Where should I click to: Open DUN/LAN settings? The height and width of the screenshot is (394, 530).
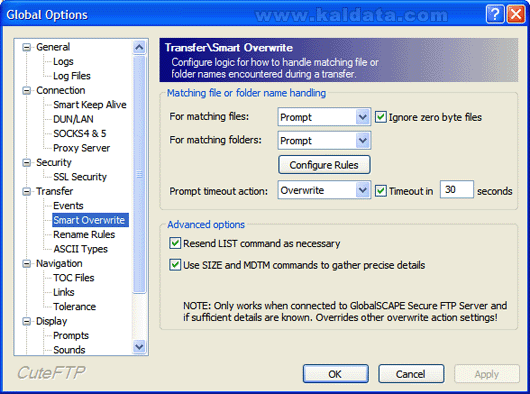click(x=73, y=119)
